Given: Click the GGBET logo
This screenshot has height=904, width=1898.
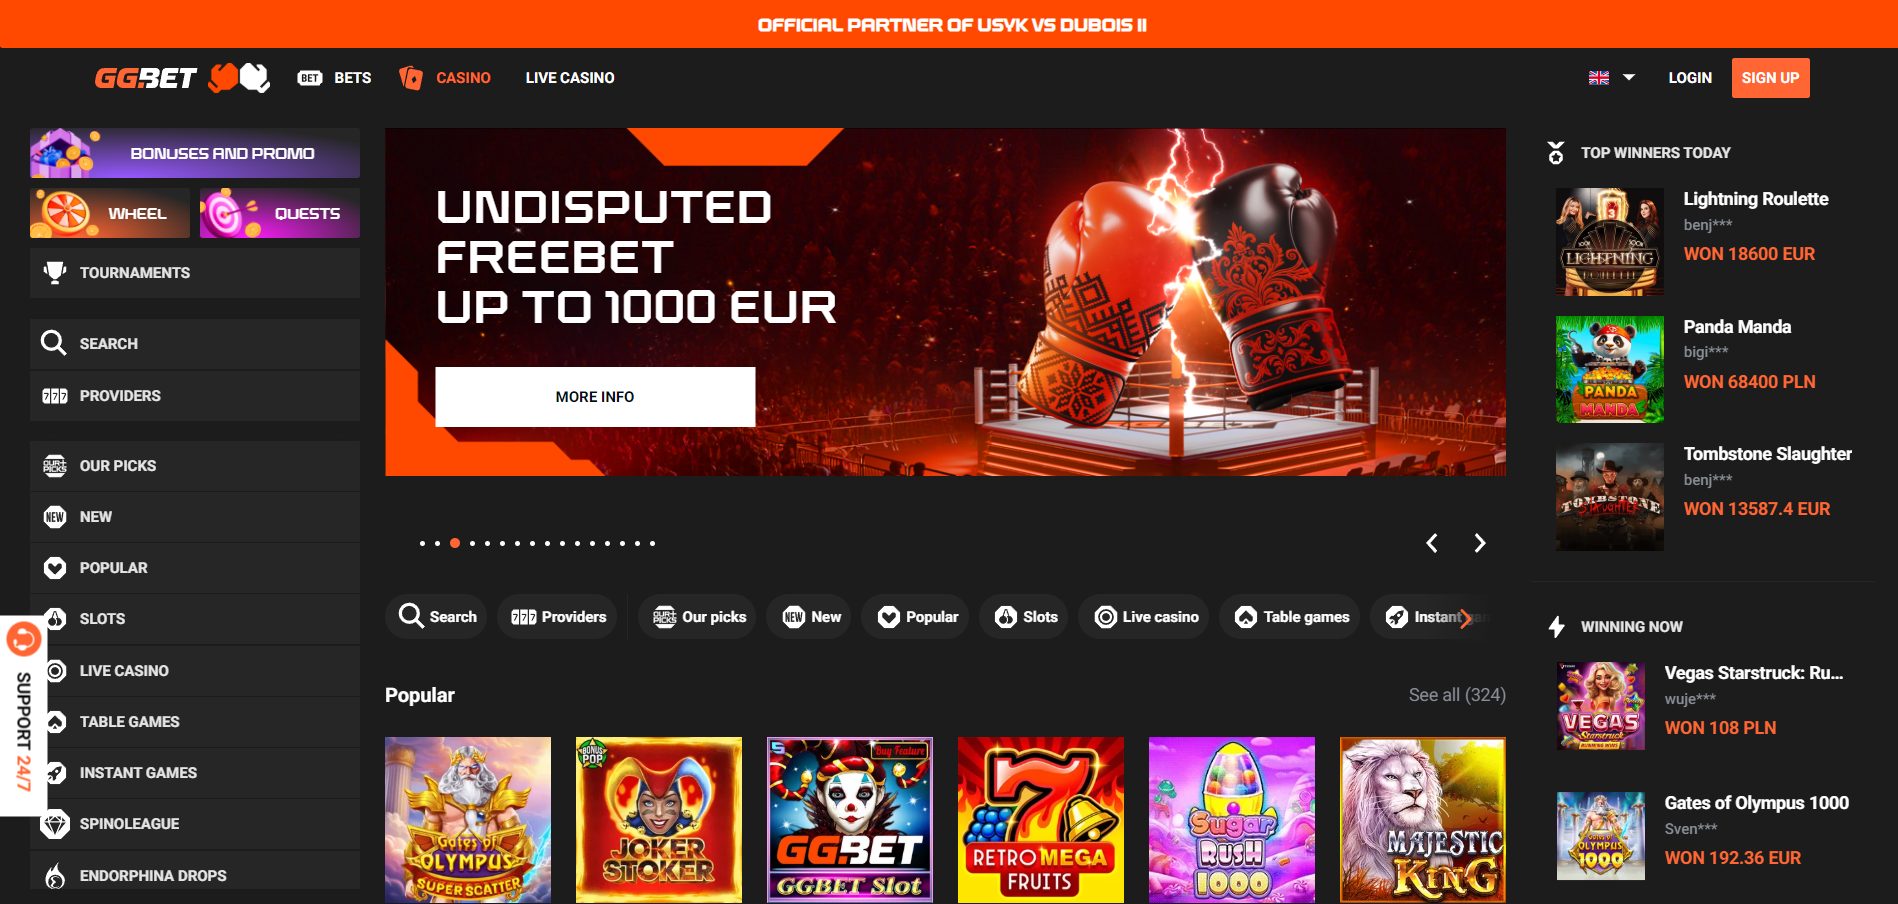Looking at the screenshot, I should click(182, 77).
